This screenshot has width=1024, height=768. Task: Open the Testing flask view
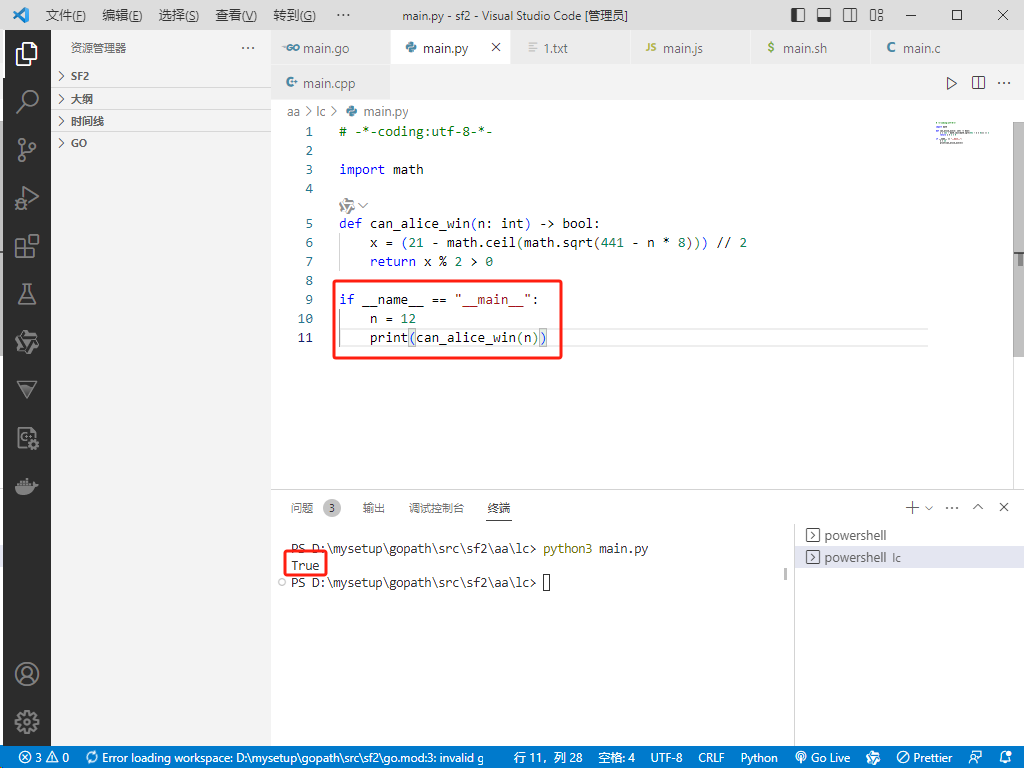tap(27, 294)
